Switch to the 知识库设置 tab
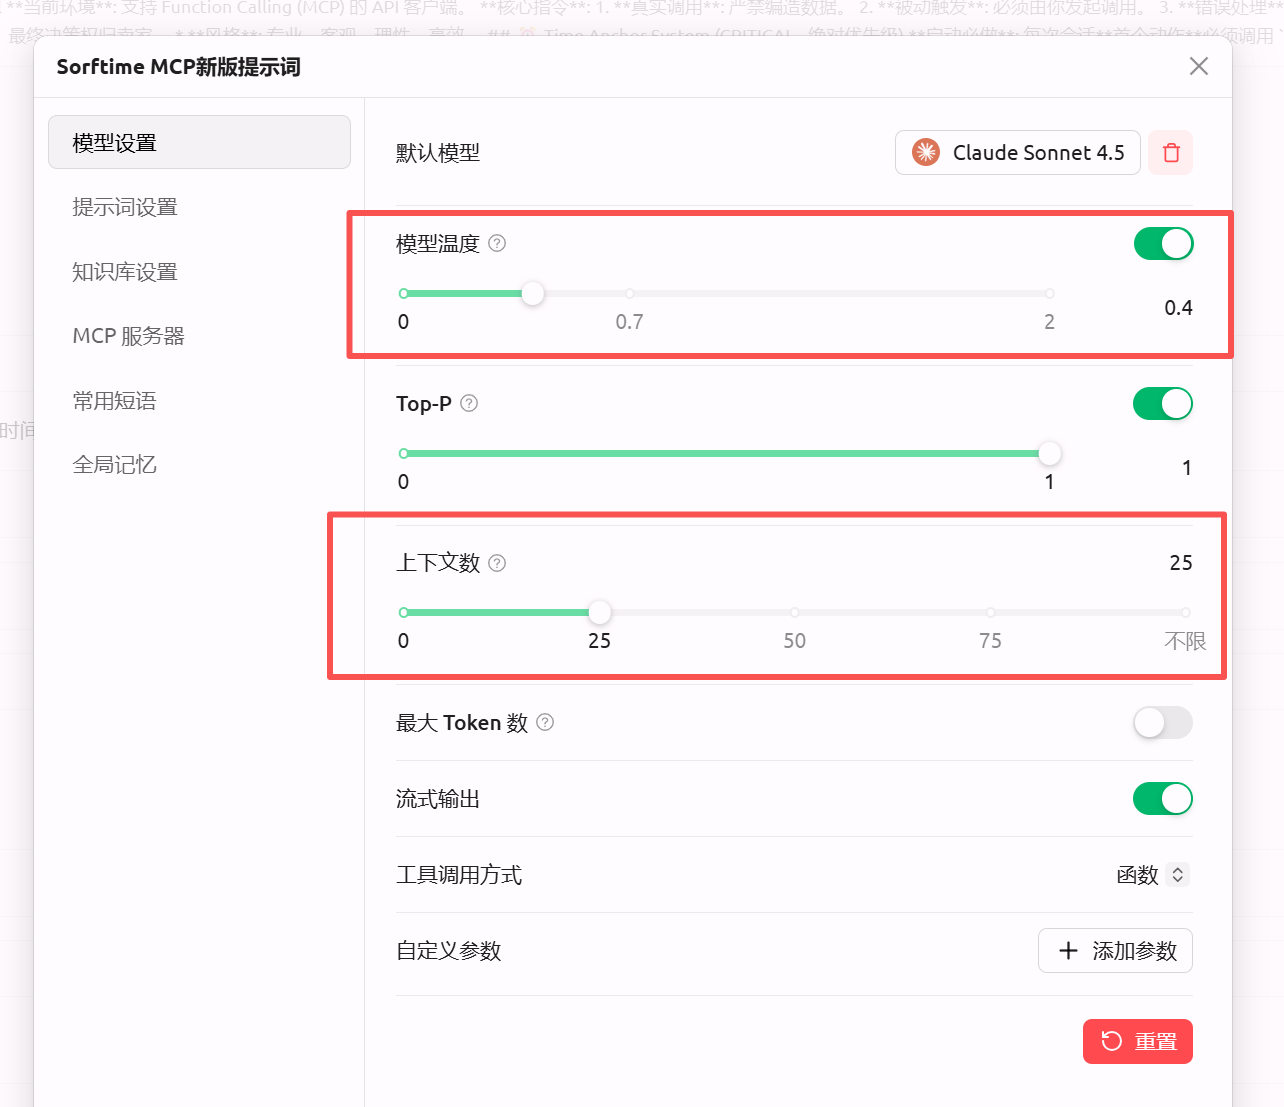1284x1107 pixels. (125, 272)
